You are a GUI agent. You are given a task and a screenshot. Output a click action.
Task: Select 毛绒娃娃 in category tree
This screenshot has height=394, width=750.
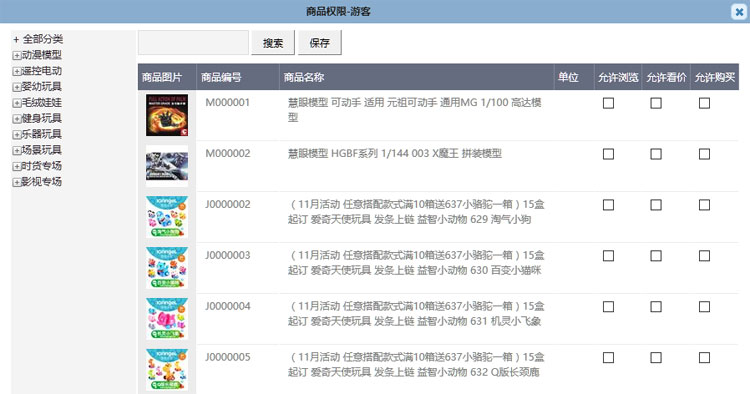[42, 102]
